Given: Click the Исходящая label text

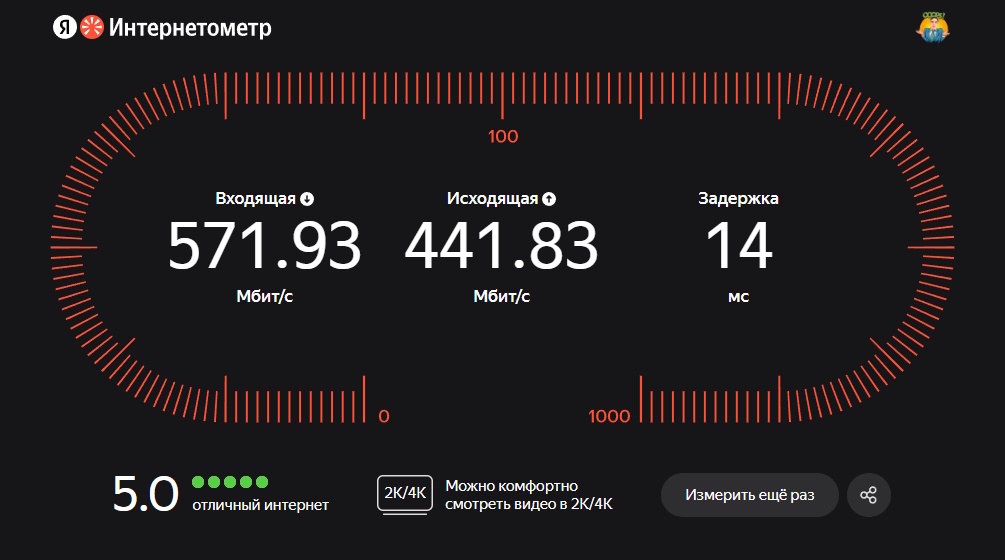Looking at the screenshot, I should (492, 199).
